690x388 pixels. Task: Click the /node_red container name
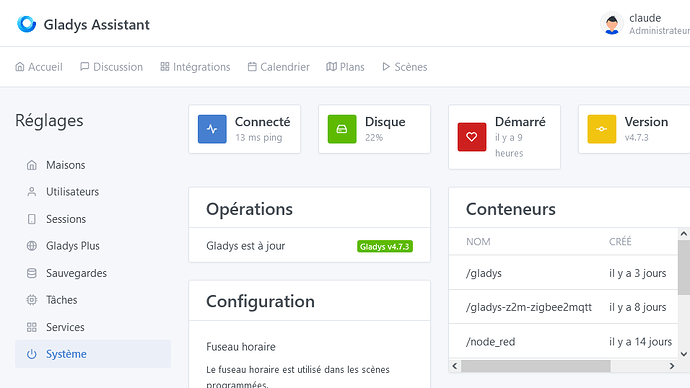(x=491, y=342)
